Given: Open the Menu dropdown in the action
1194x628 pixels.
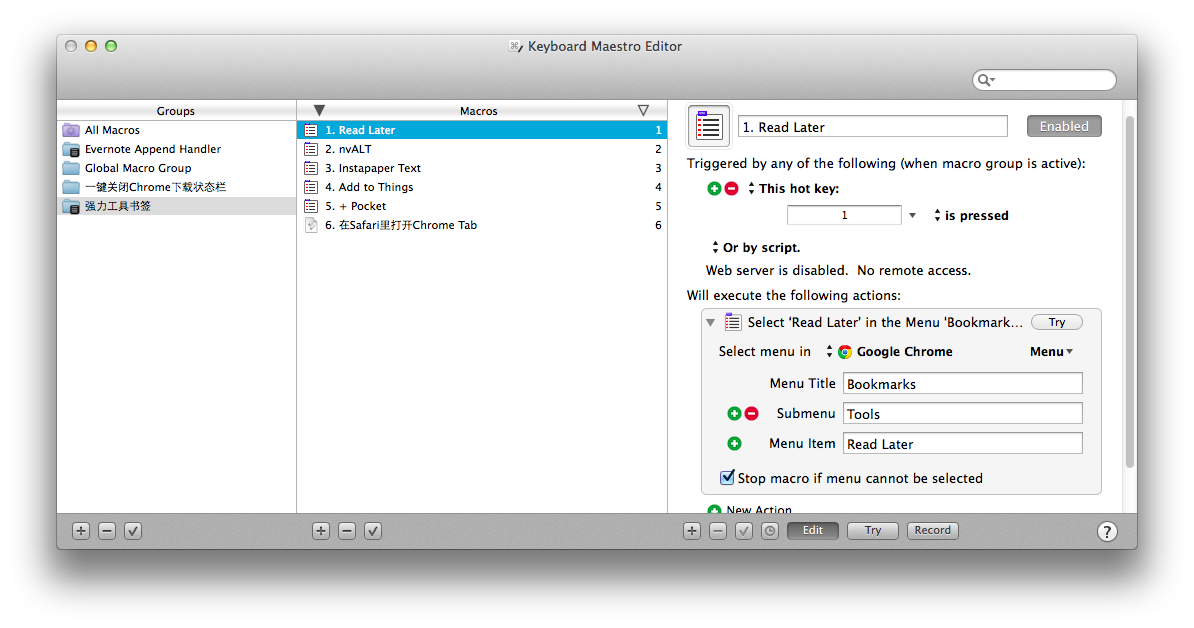Looking at the screenshot, I should coord(1052,352).
